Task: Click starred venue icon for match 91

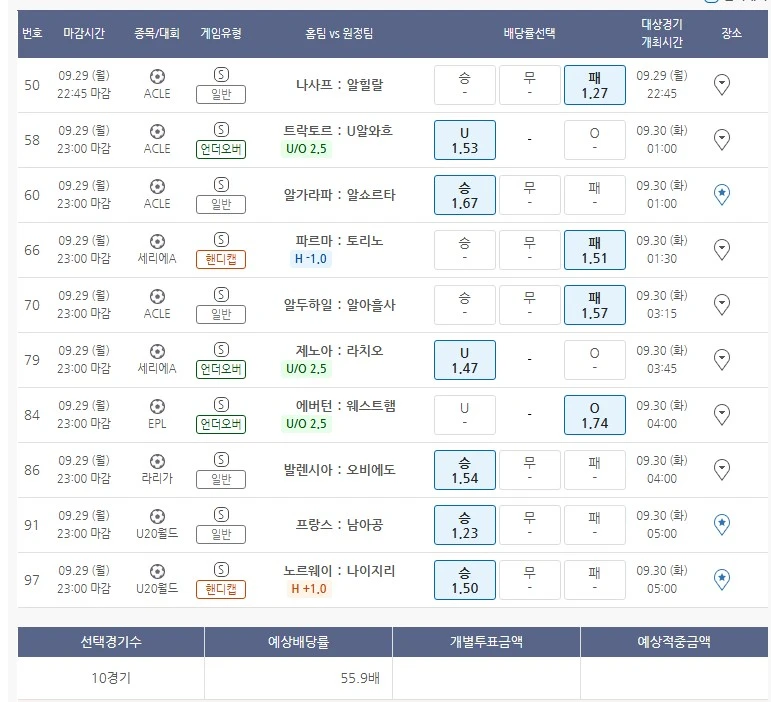Action: click(721, 524)
